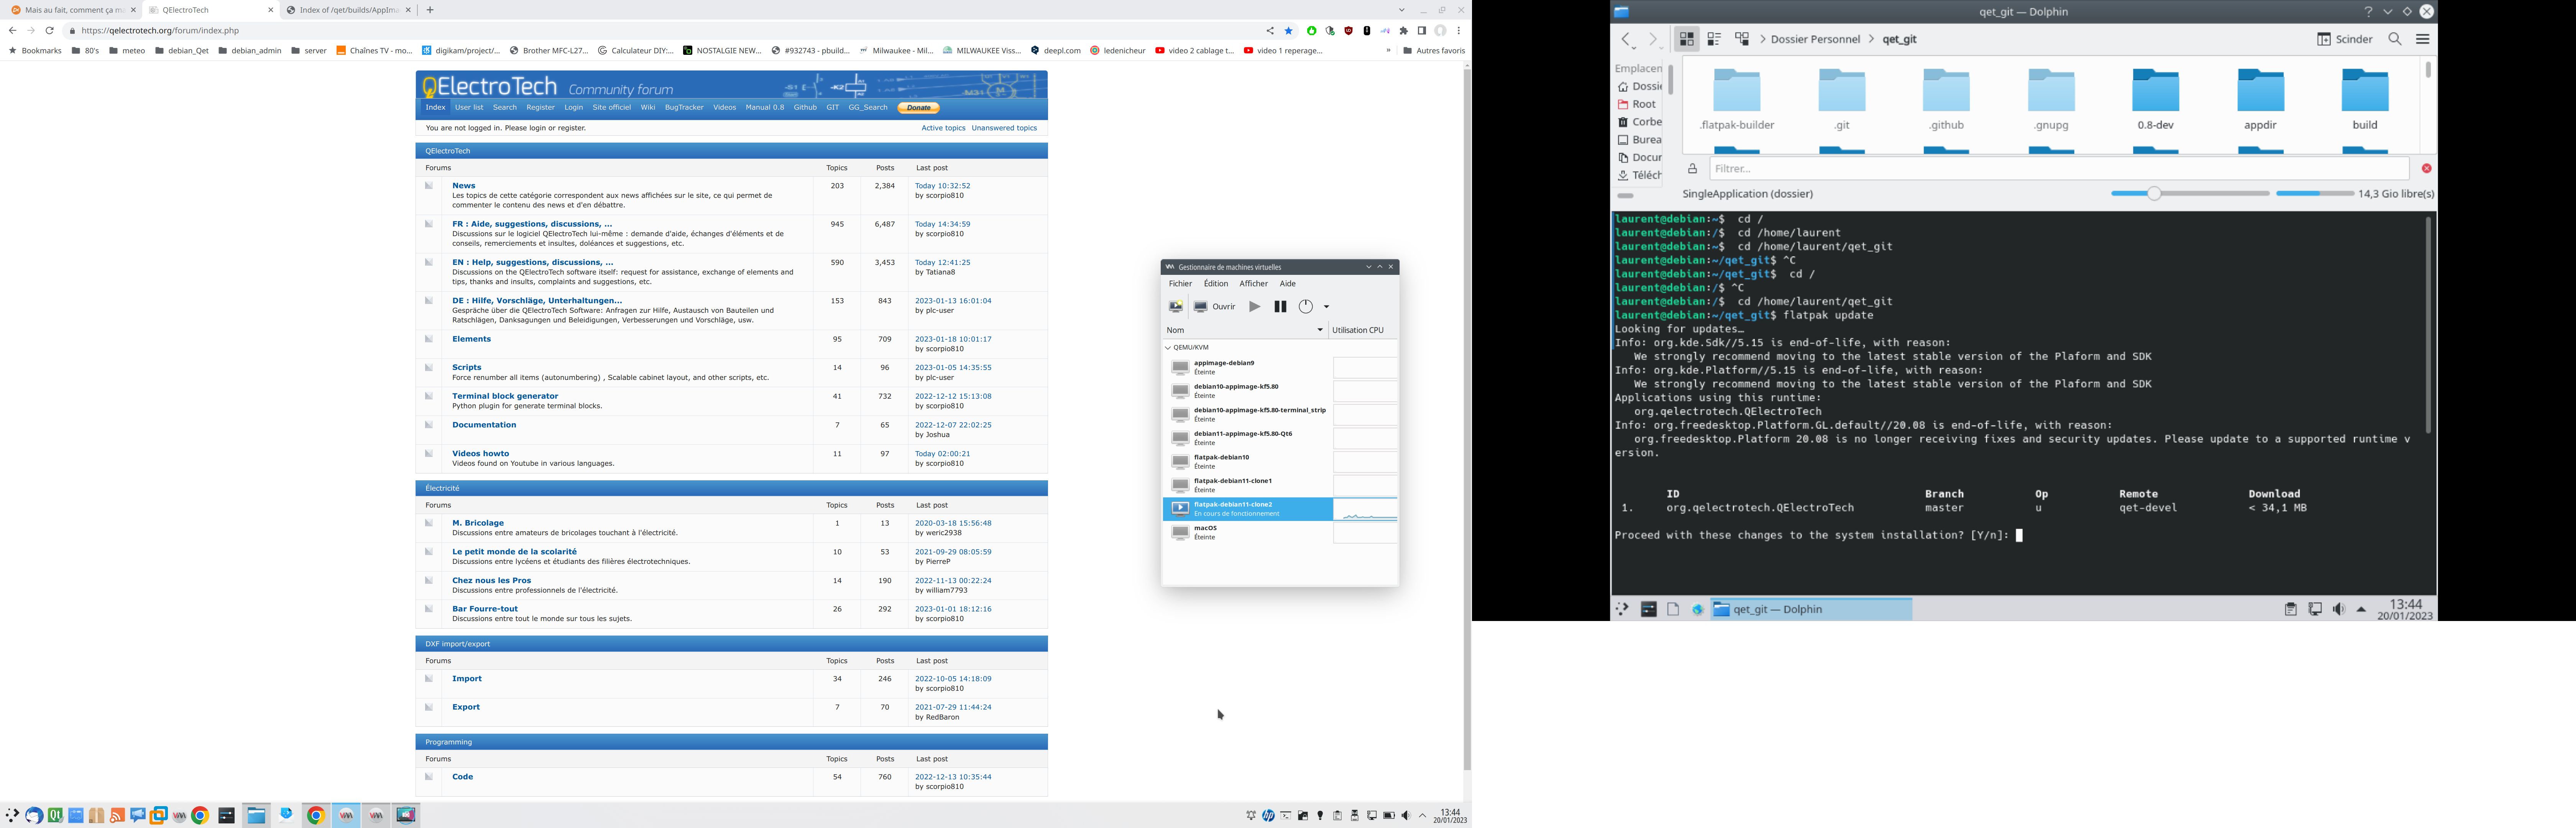Collapse the QEMU/KVM connection group
Screen dimensions: 2576x828
coord(1168,348)
